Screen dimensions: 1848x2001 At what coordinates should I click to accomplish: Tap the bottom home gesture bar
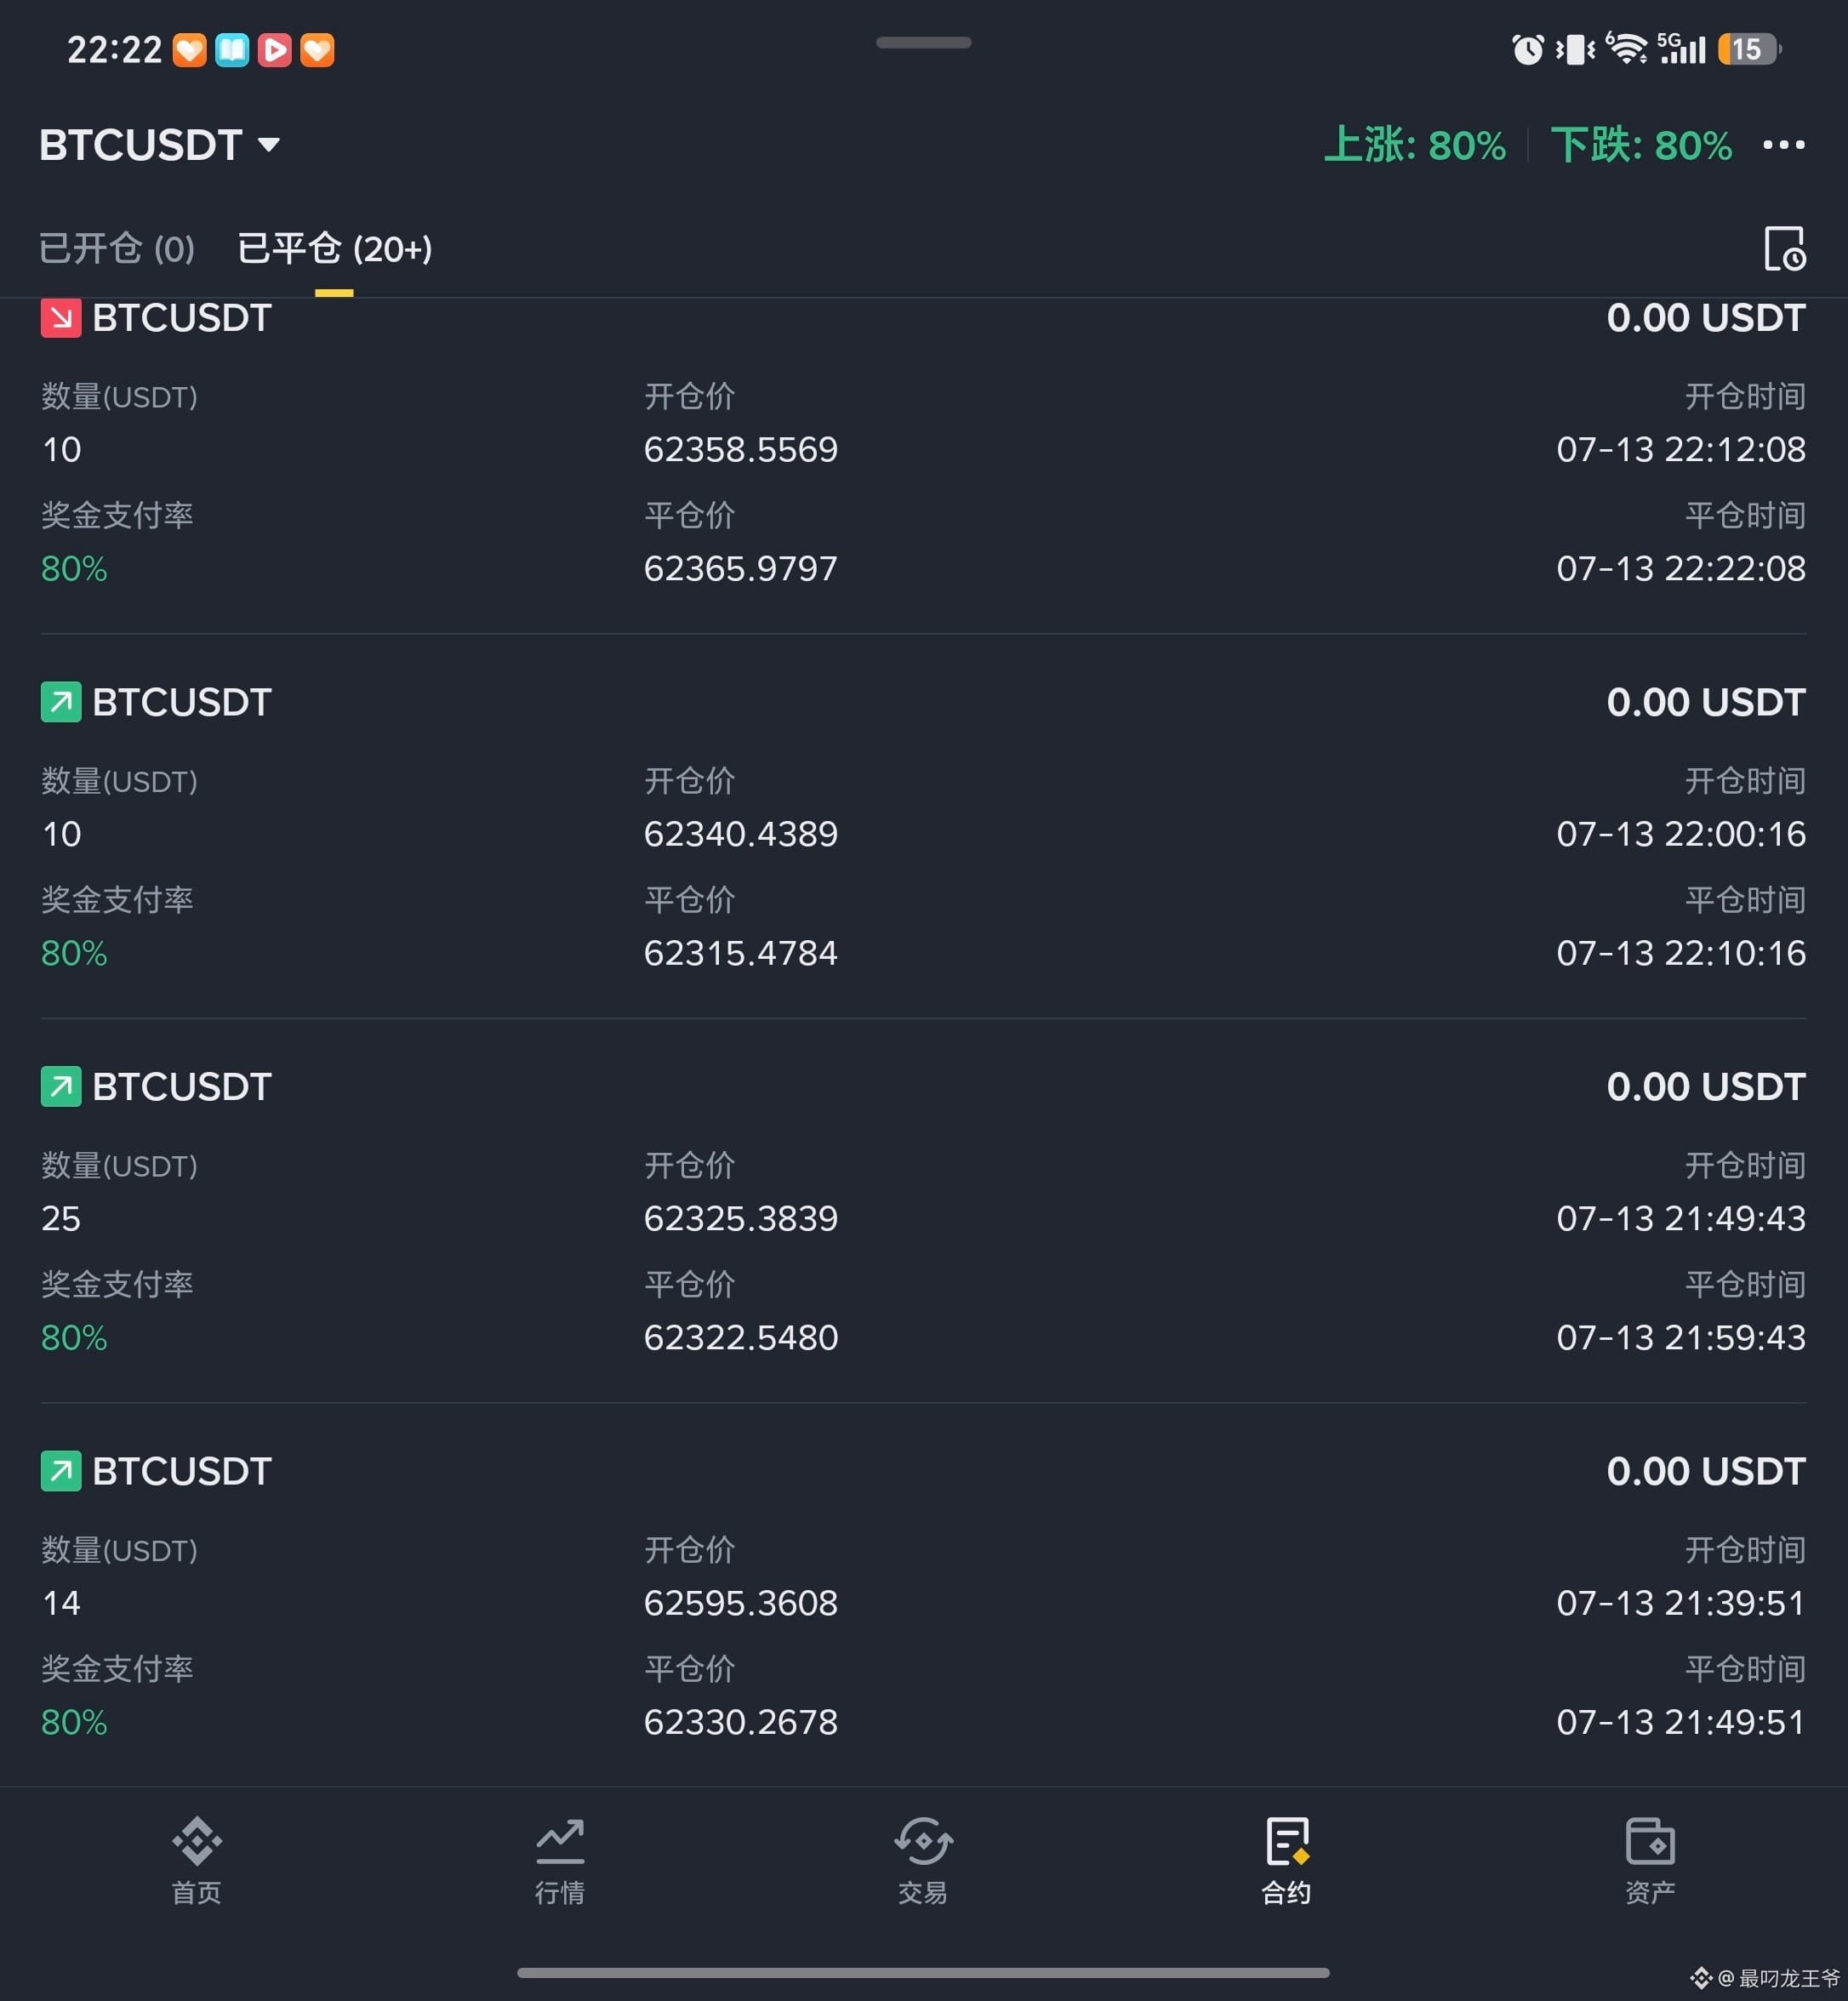[923, 1973]
